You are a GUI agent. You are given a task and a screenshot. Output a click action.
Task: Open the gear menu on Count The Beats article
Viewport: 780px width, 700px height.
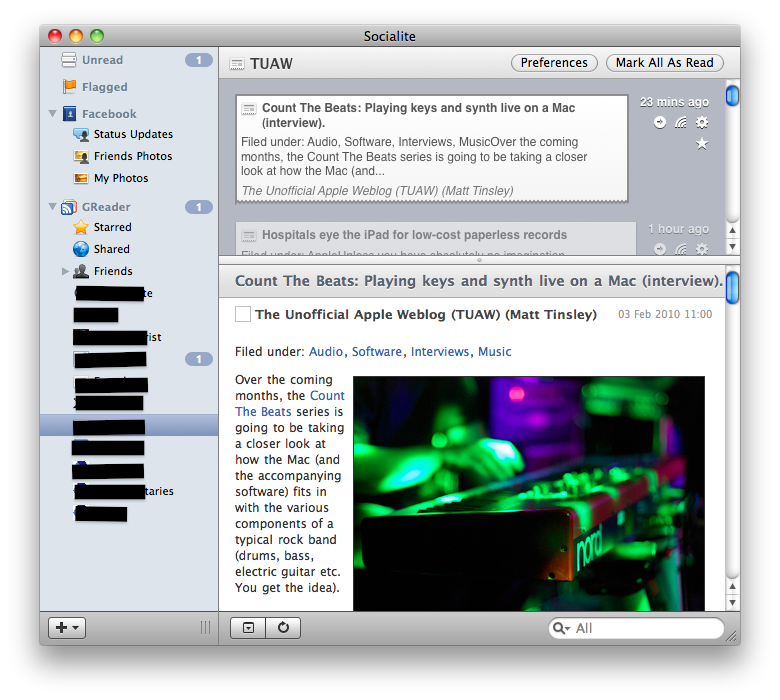click(x=702, y=123)
